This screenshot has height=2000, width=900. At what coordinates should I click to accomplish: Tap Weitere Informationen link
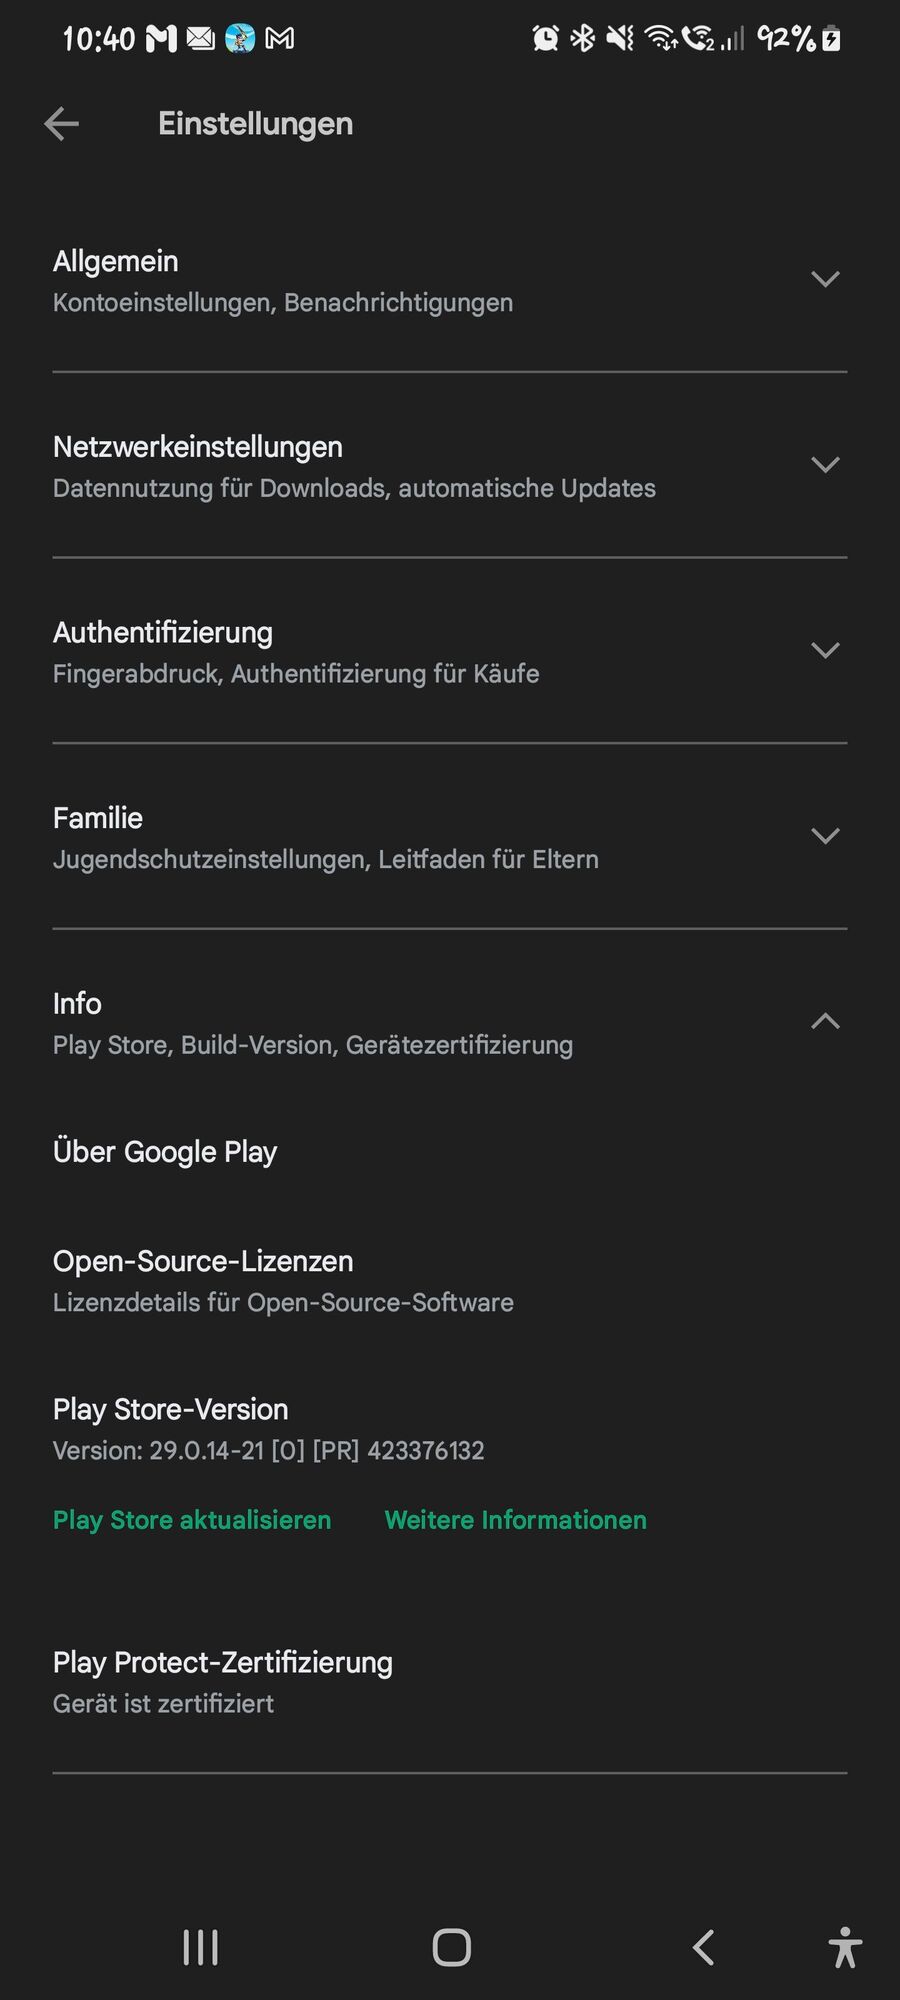pos(516,1520)
